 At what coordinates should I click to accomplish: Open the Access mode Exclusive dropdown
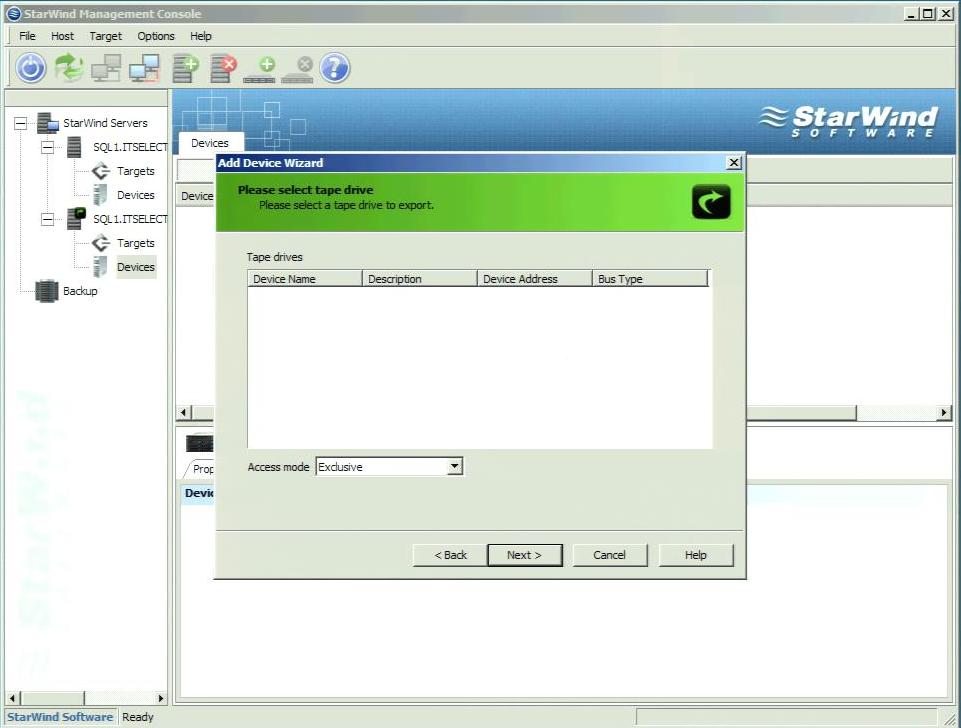pos(454,466)
